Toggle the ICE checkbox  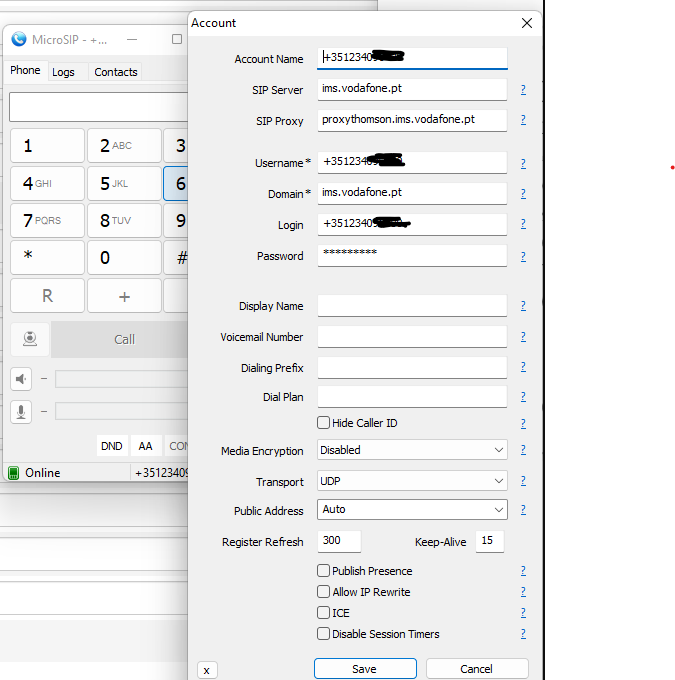tap(324, 613)
